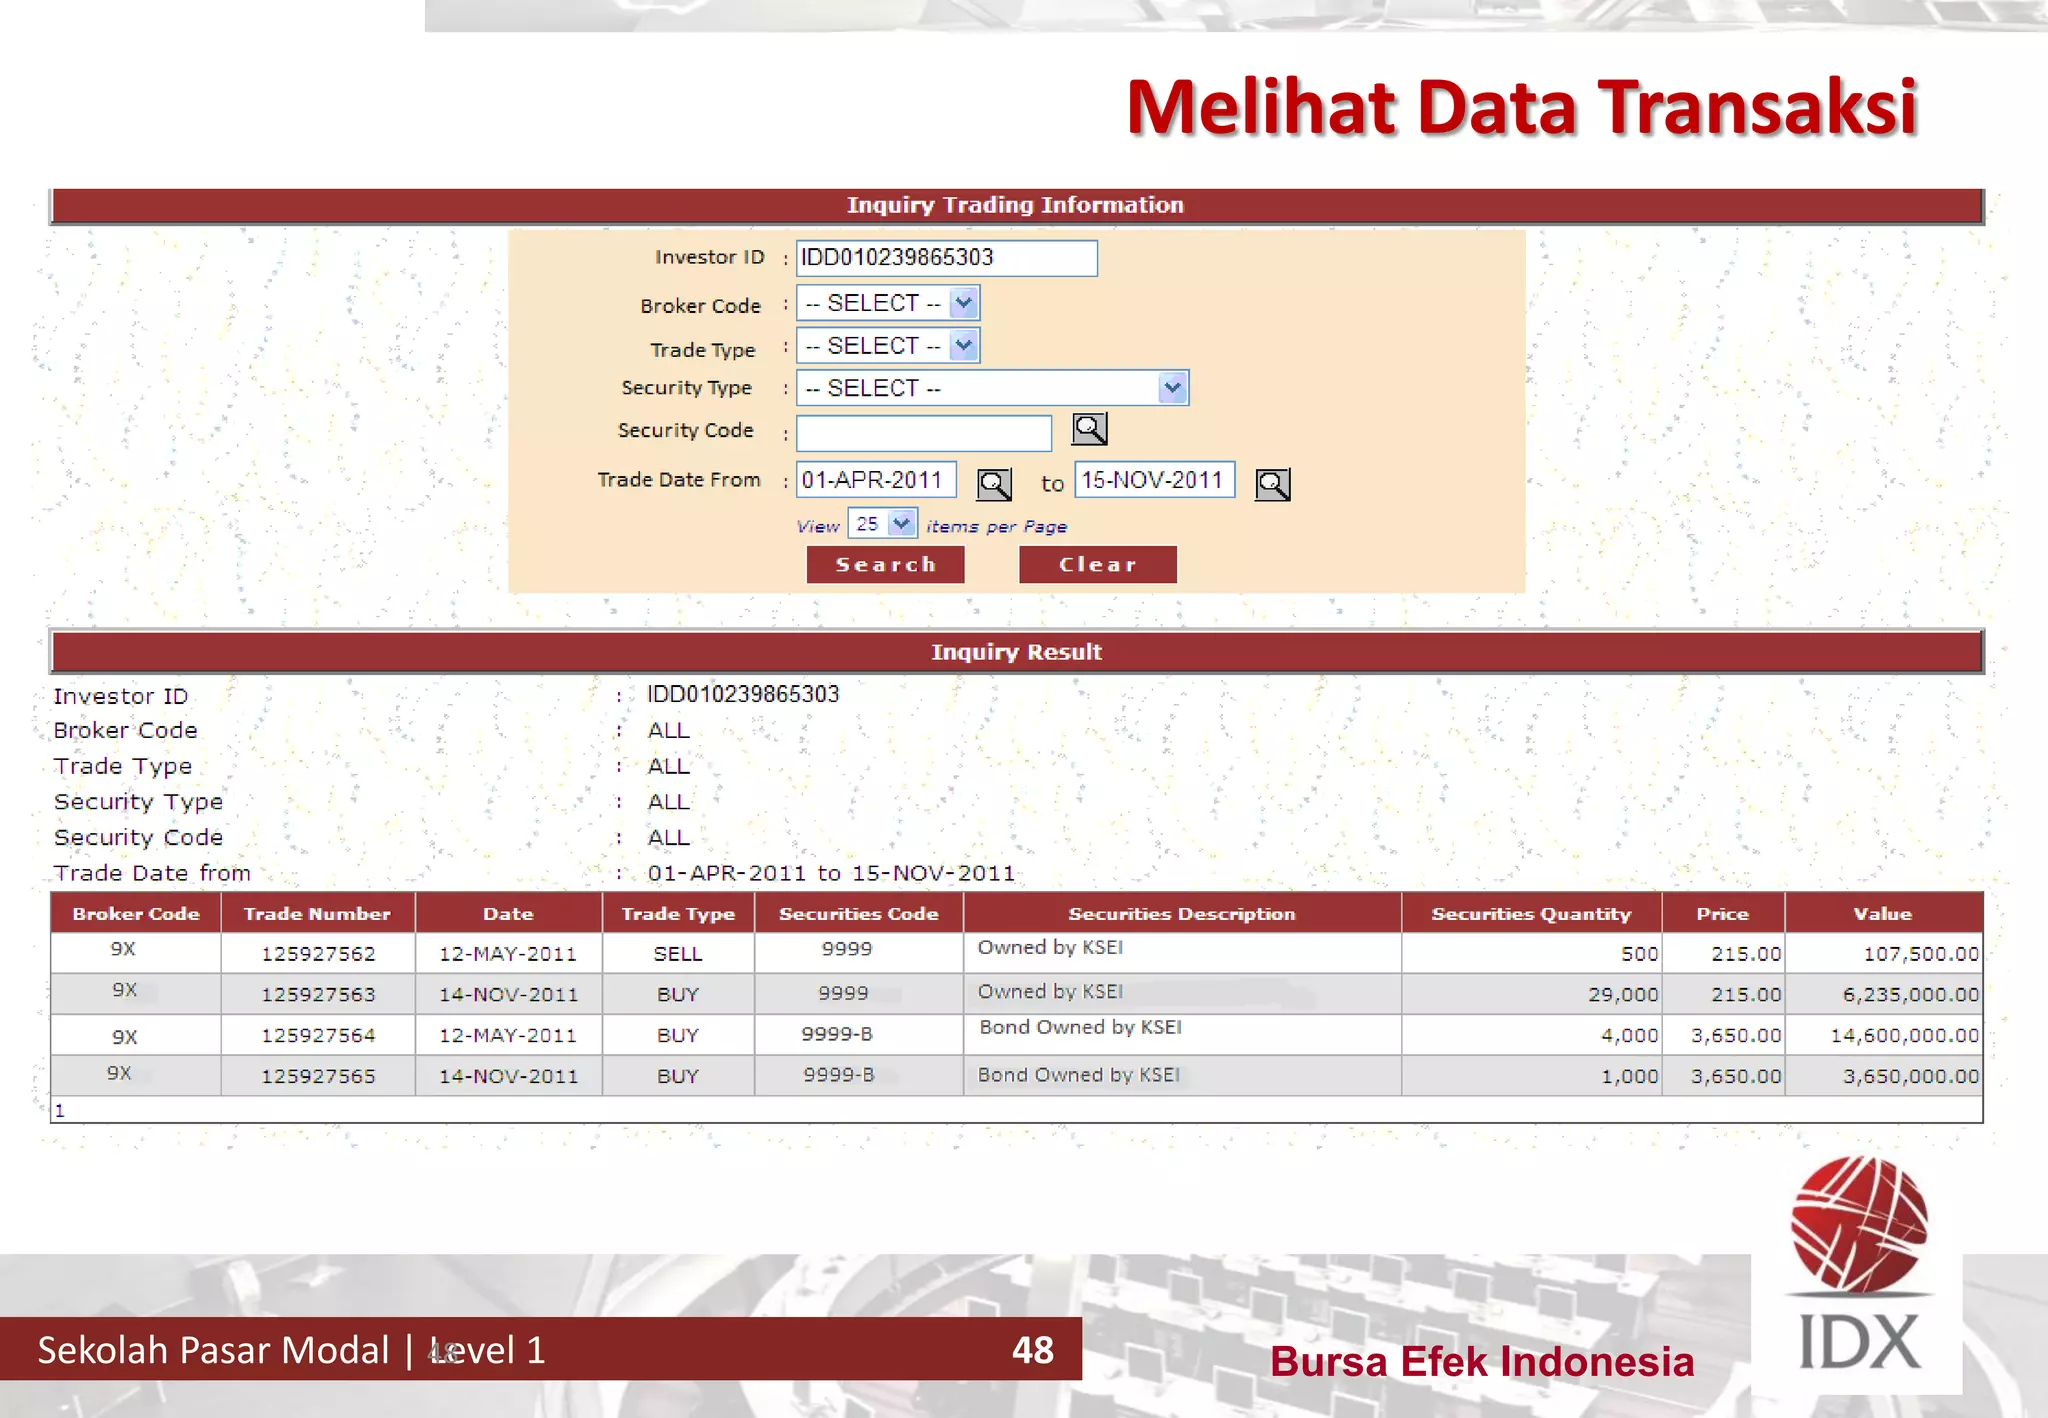Click the Clear button
Screen dimensions: 2048x1418
pos(1097,564)
